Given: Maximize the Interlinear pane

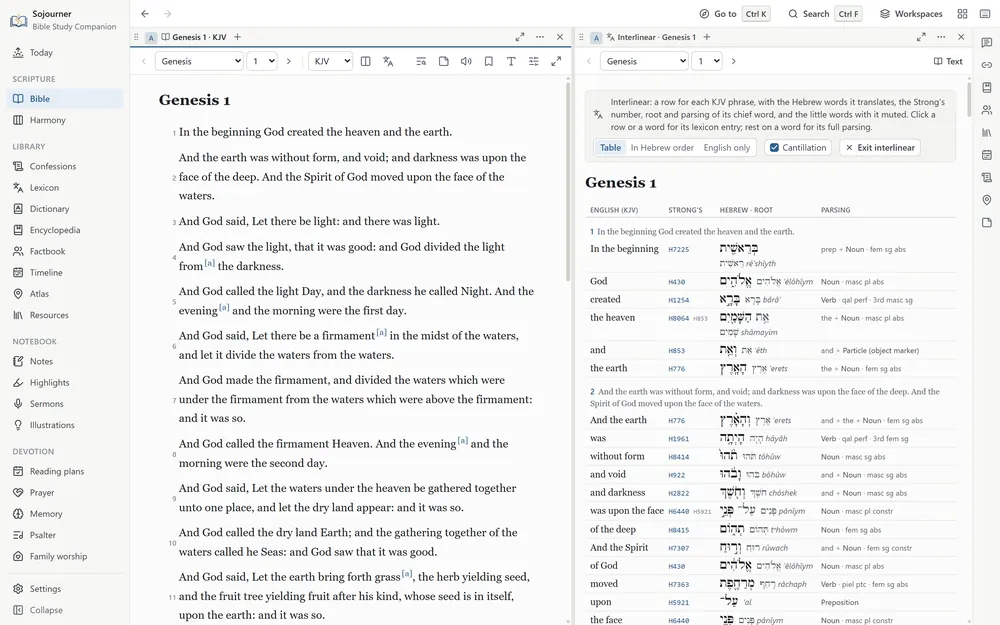Looking at the screenshot, I should [x=921, y=37].
